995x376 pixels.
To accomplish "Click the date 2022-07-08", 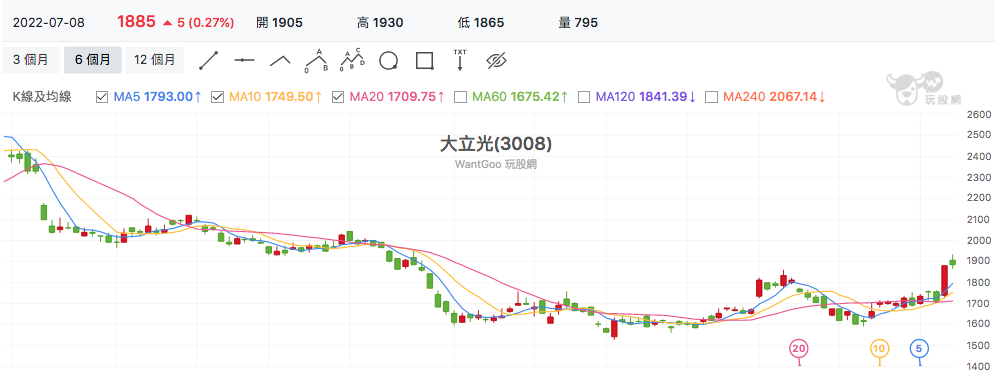I will click(x=48, y=23).
